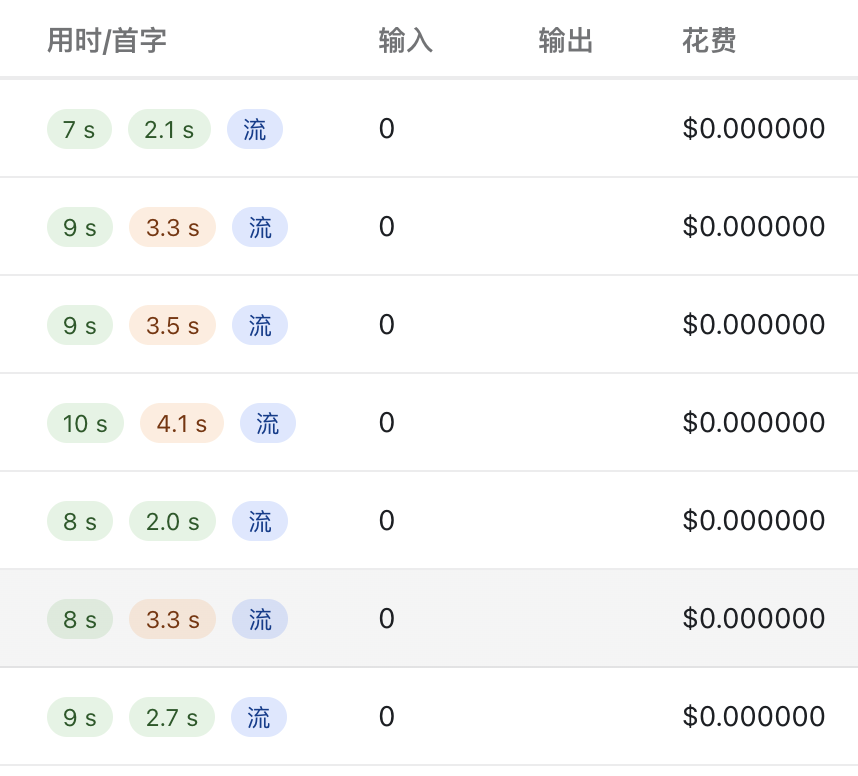Click the 流 tag beside 3.5 s

point(260,325)
